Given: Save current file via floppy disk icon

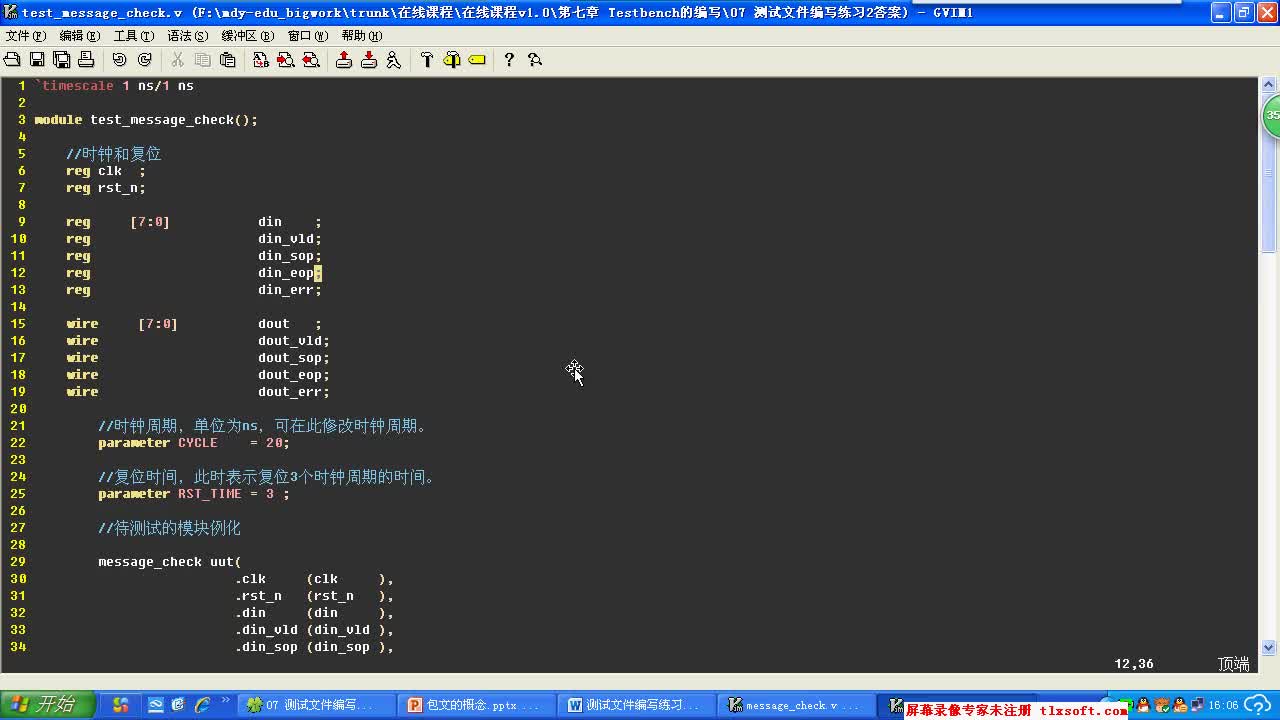Looking at the screenshot, I should click(37, 60).
